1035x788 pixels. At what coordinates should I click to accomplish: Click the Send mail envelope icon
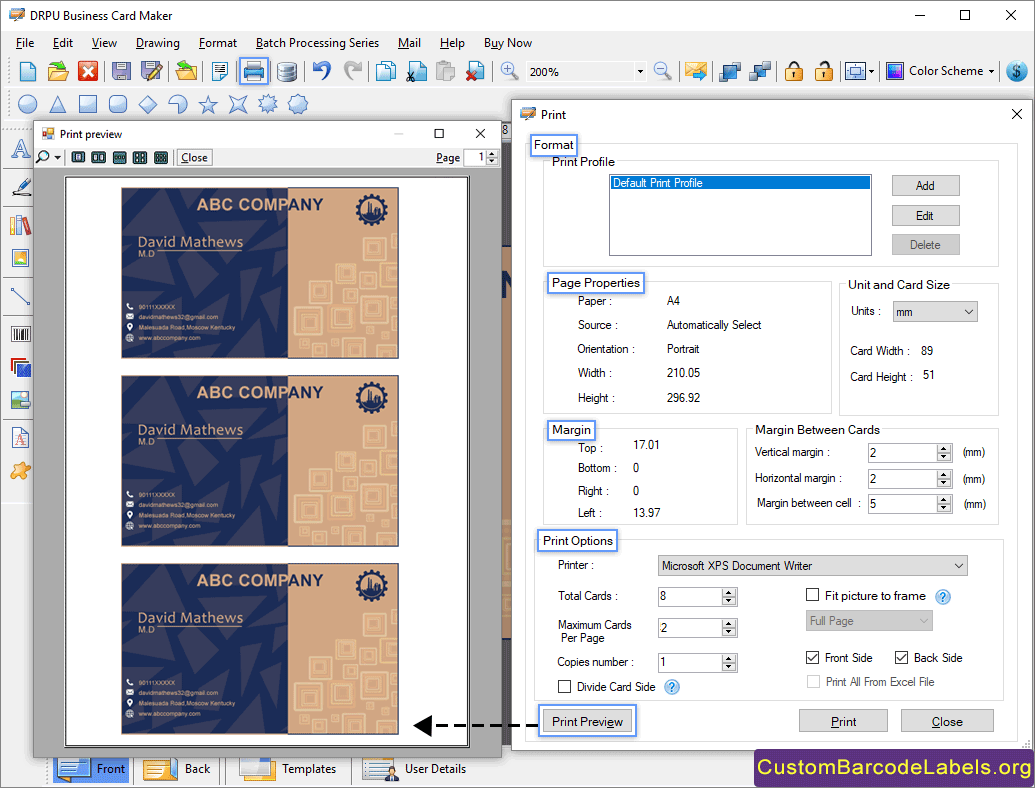click(x=696, y=71)
